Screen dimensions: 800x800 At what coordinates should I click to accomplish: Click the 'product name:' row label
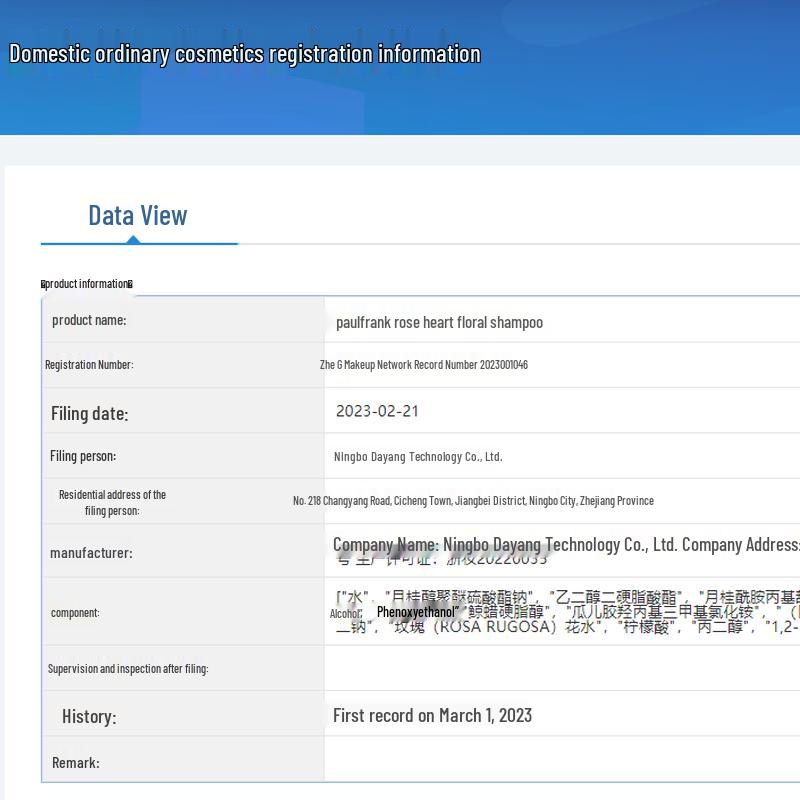tap(89, 320)
